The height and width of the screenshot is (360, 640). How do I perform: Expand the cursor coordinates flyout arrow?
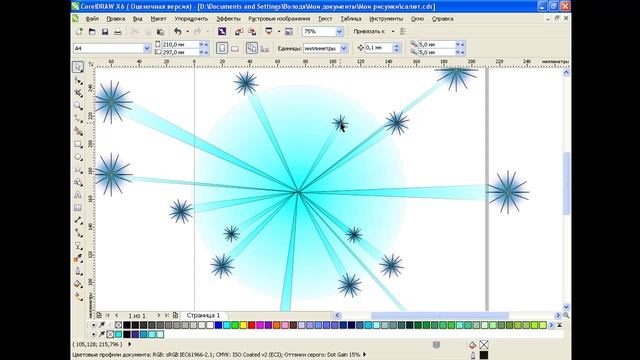[x=130, y=344]
